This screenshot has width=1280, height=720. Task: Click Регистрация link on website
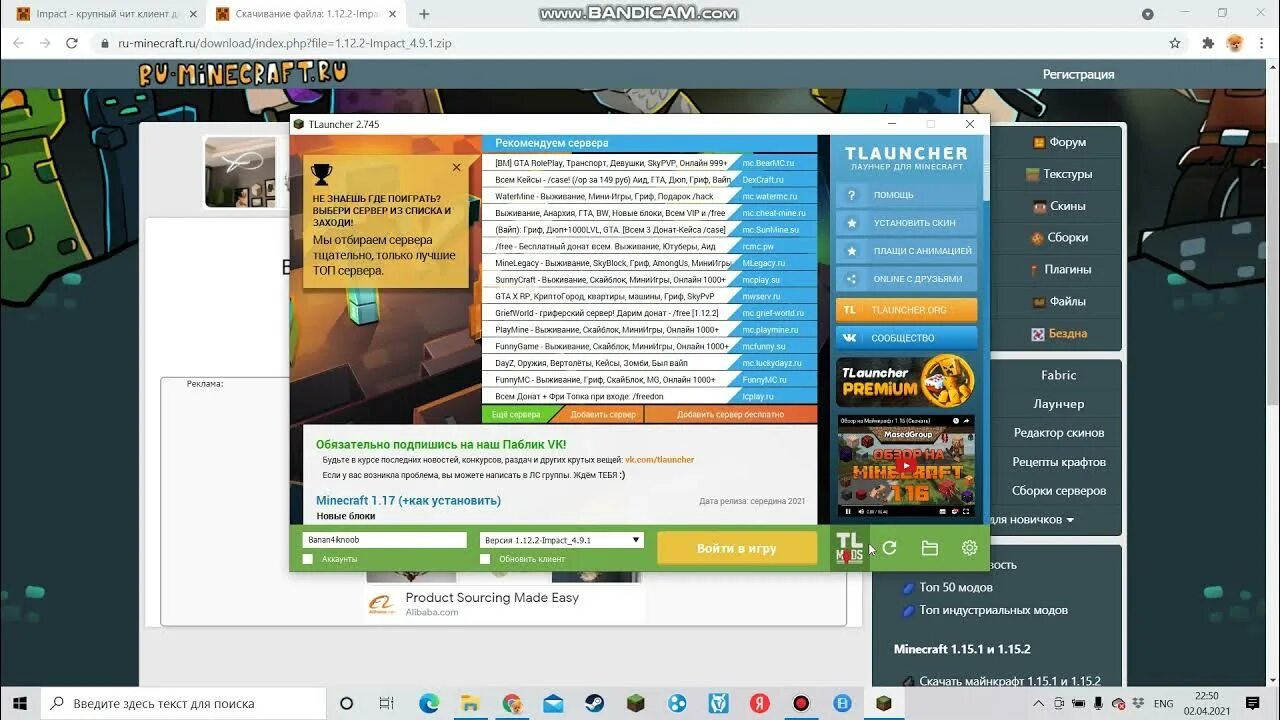(1078, 74)
